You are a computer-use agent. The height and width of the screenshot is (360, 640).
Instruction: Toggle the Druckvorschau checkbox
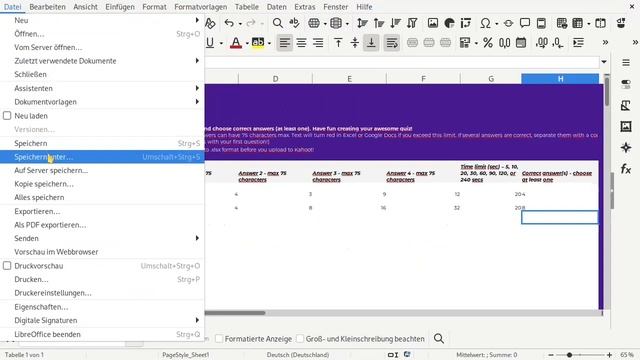(x=7, y=266)
